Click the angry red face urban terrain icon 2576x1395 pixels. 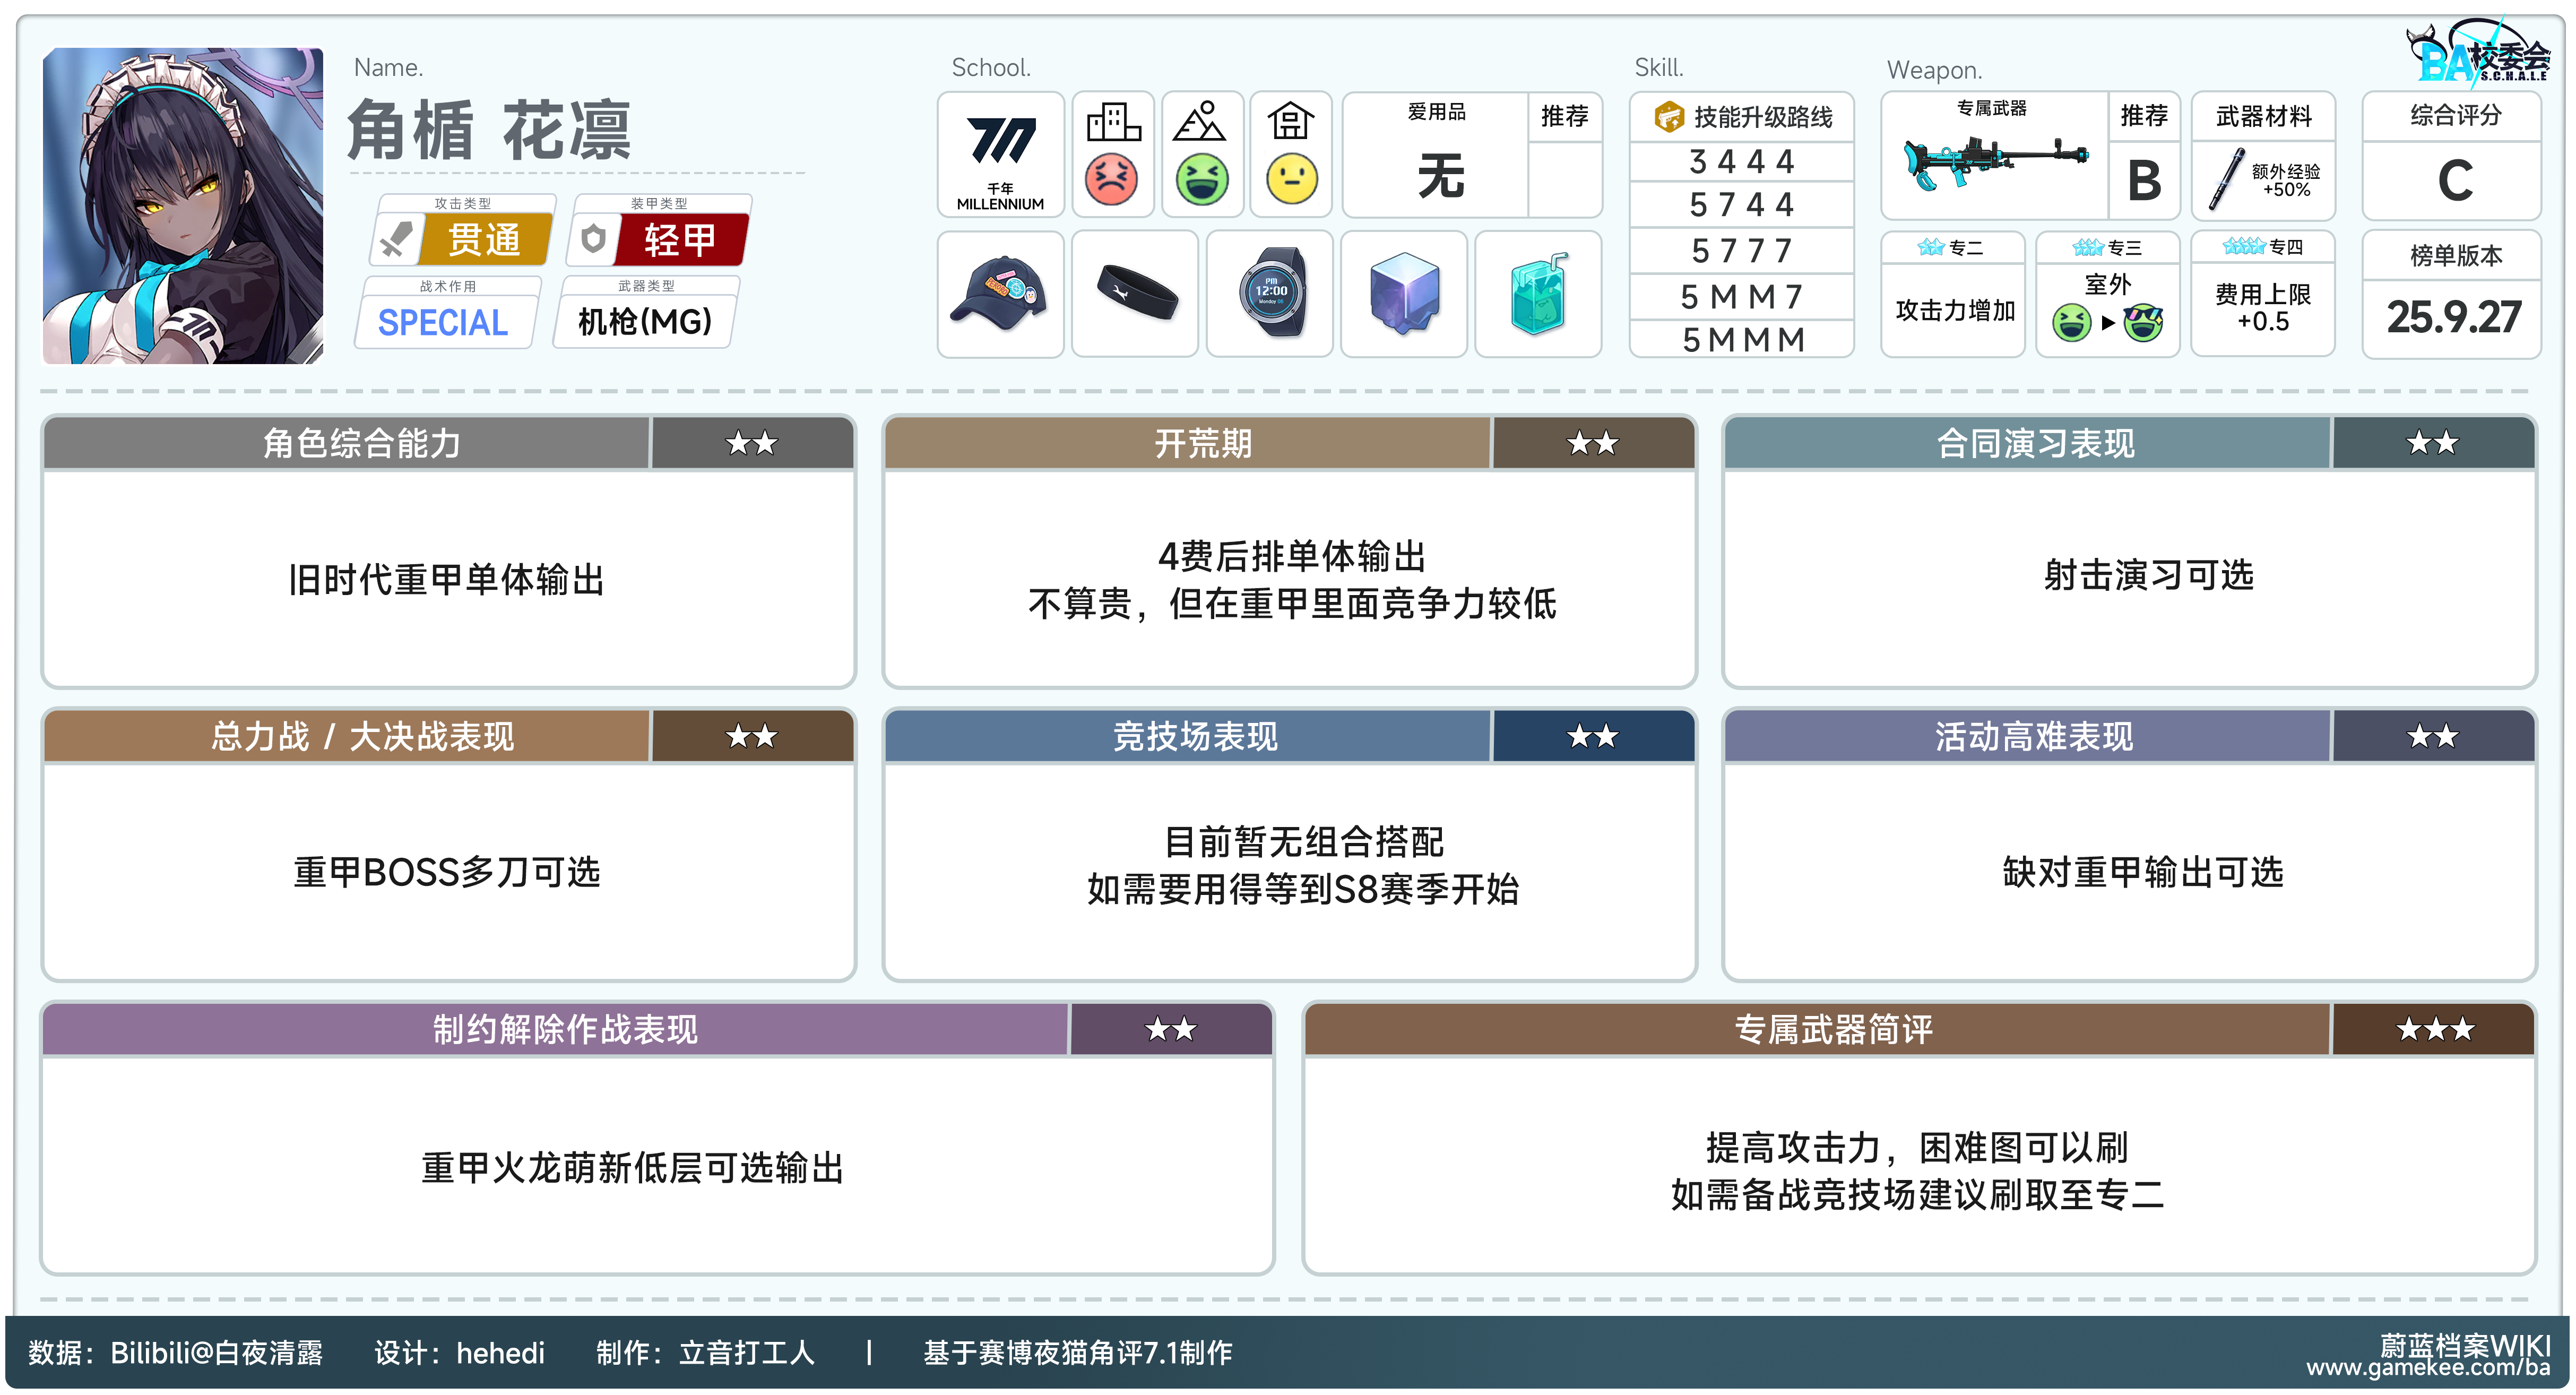click(1111, 180)
